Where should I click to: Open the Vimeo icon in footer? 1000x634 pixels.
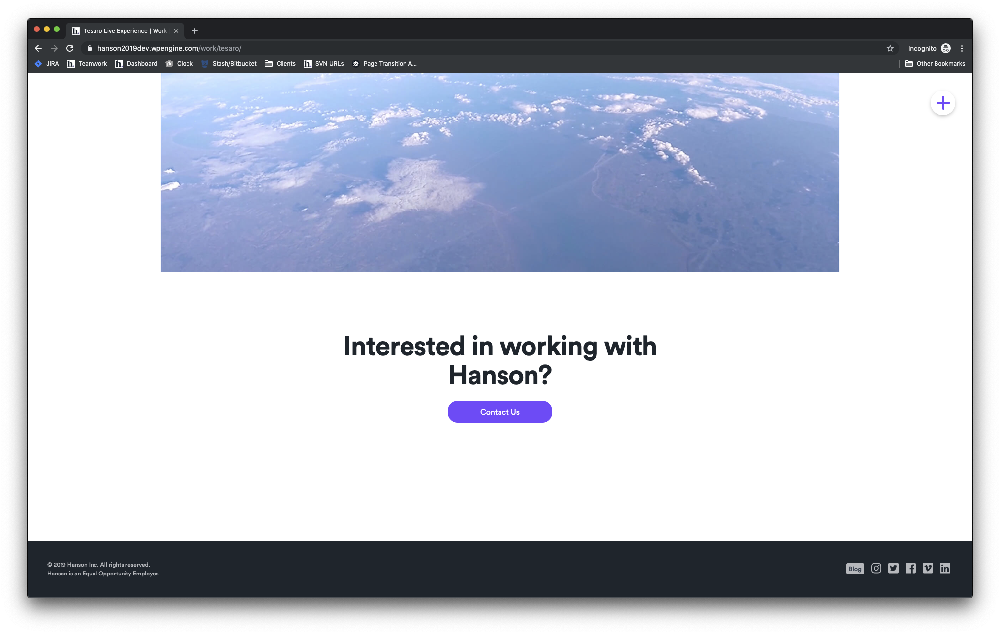pos(928,568)
